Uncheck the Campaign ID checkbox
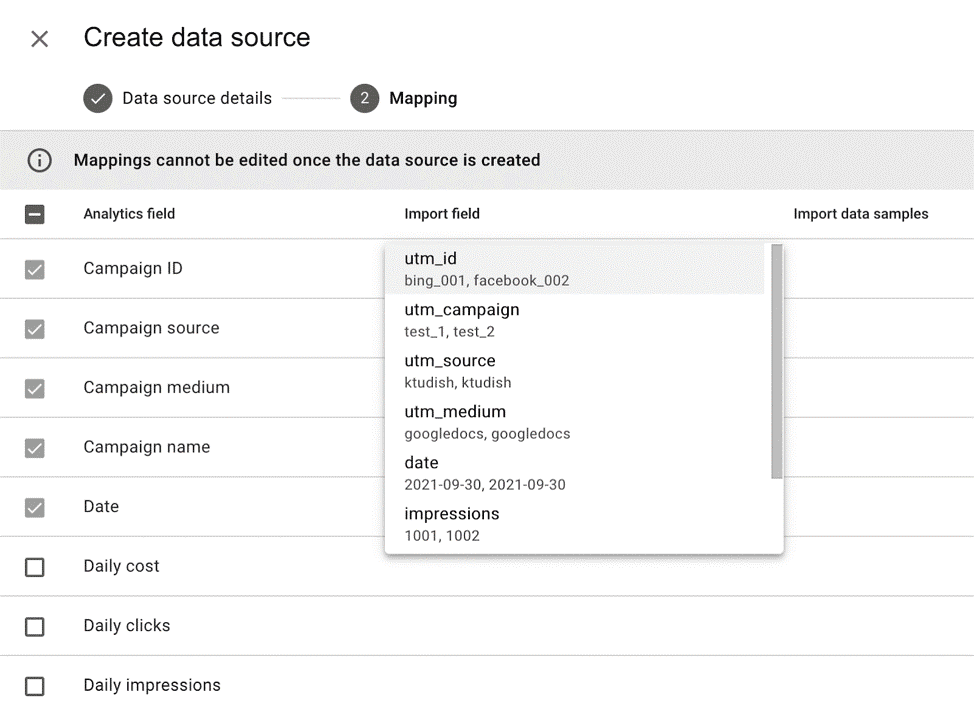This screenshot has height=712, width=974. [36, 268]
